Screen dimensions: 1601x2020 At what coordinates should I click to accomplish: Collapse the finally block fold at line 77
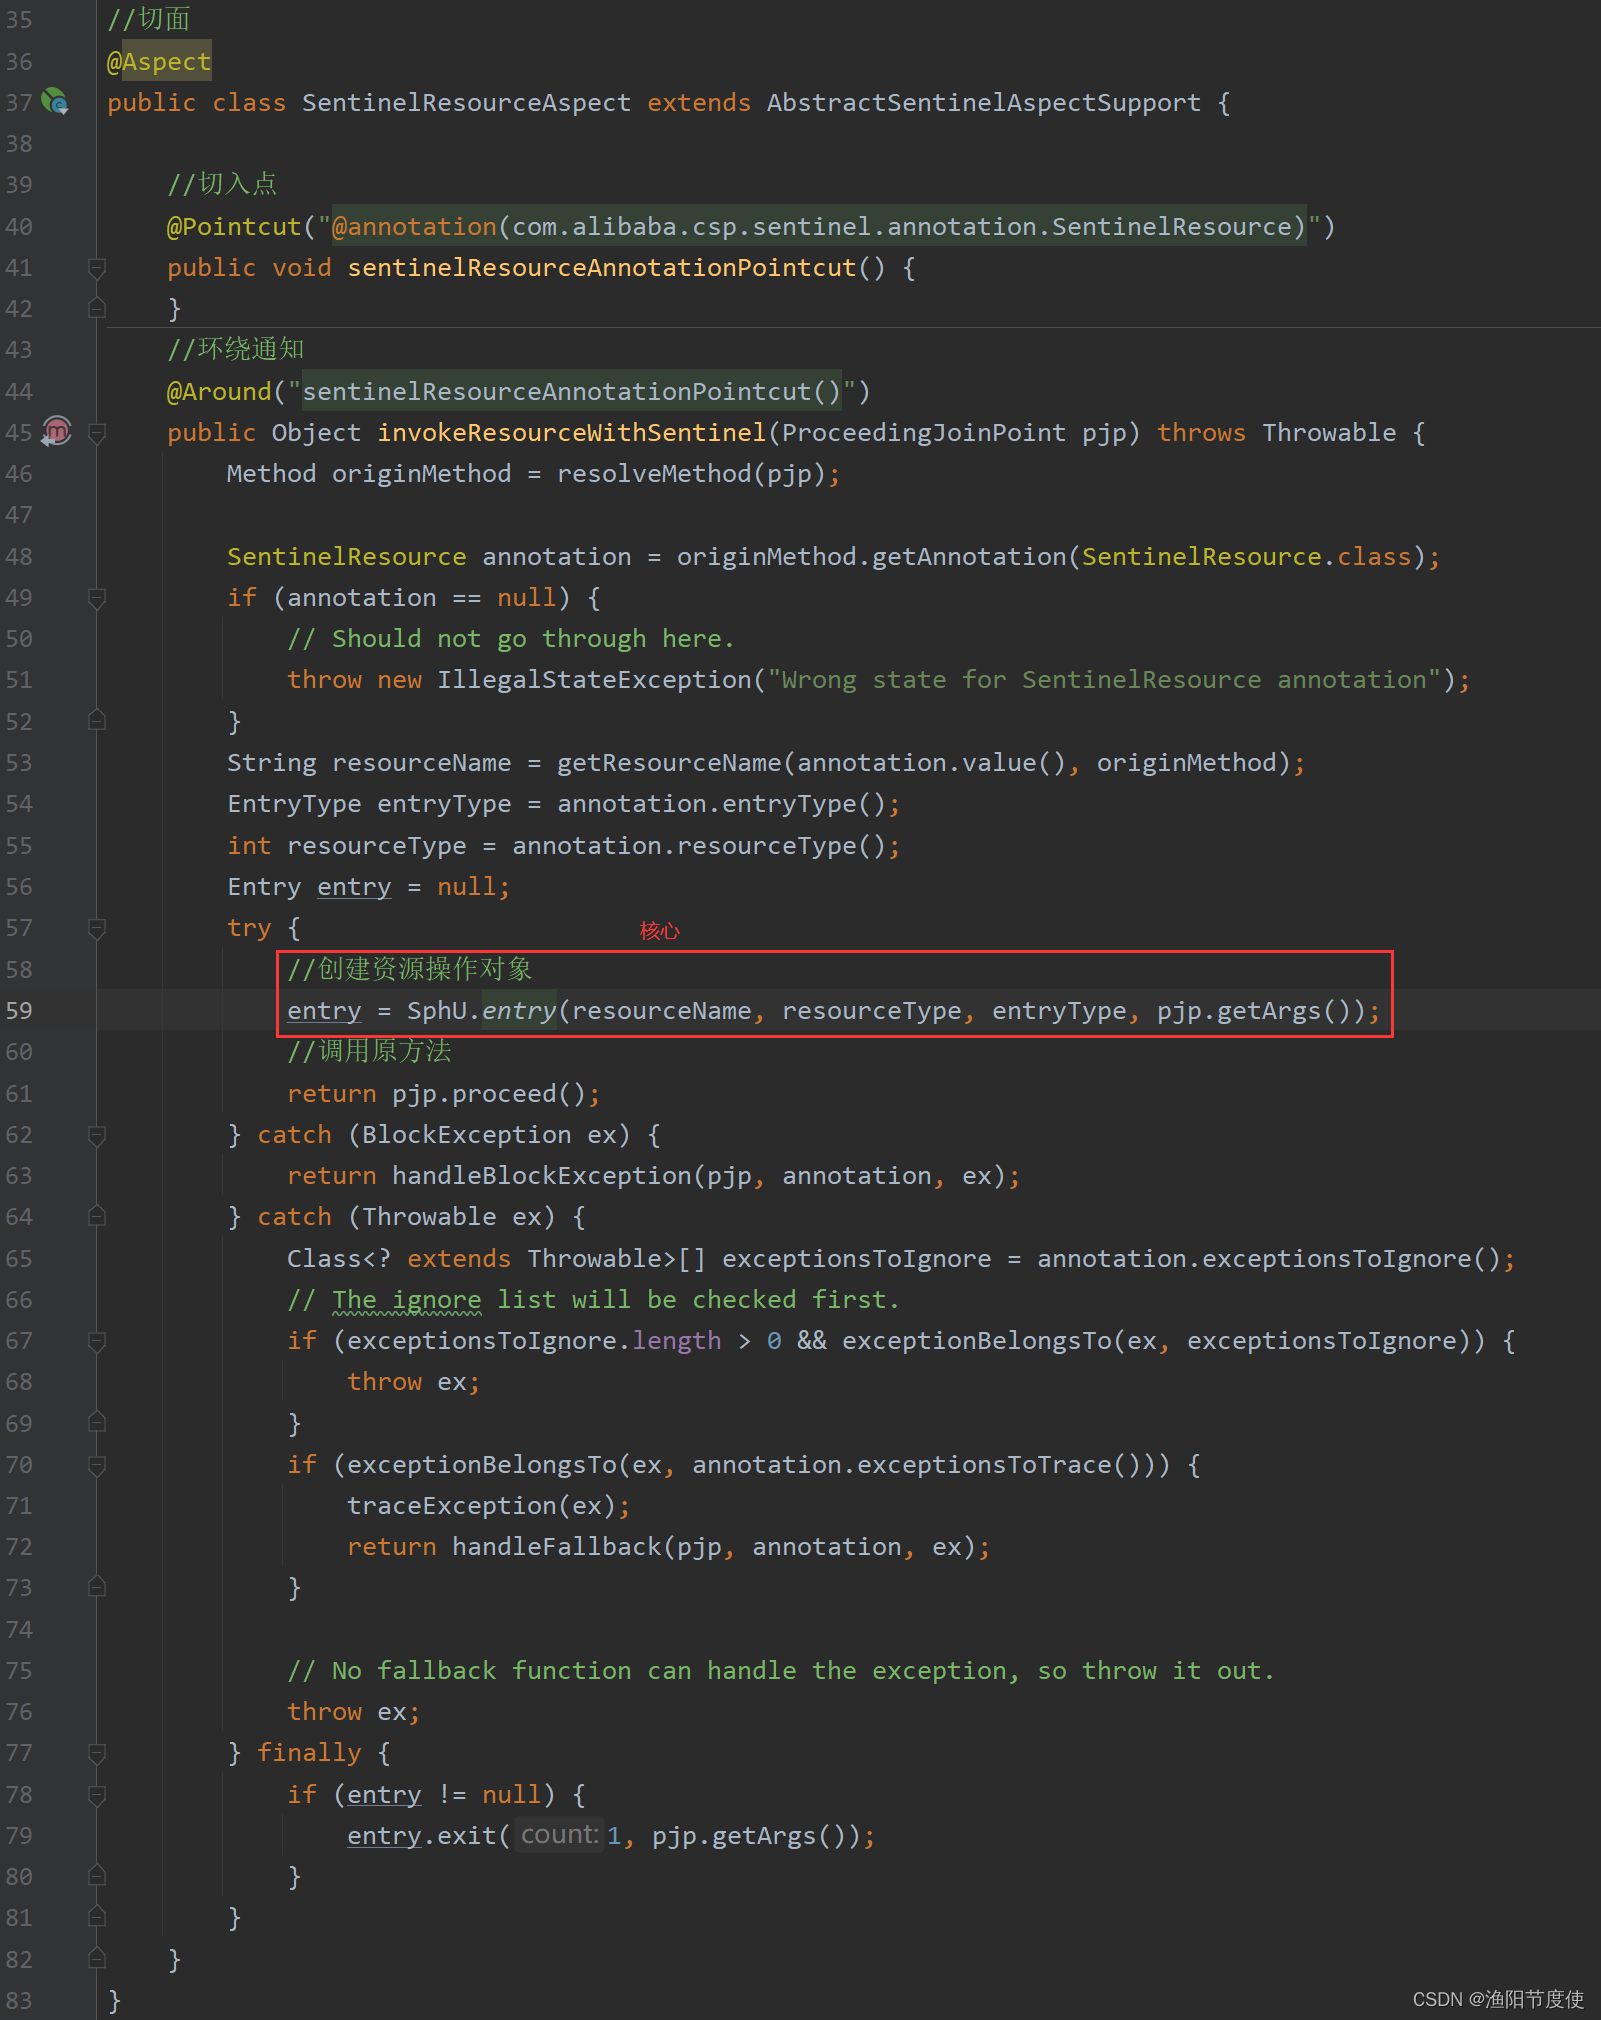(x=97, y=1753)
